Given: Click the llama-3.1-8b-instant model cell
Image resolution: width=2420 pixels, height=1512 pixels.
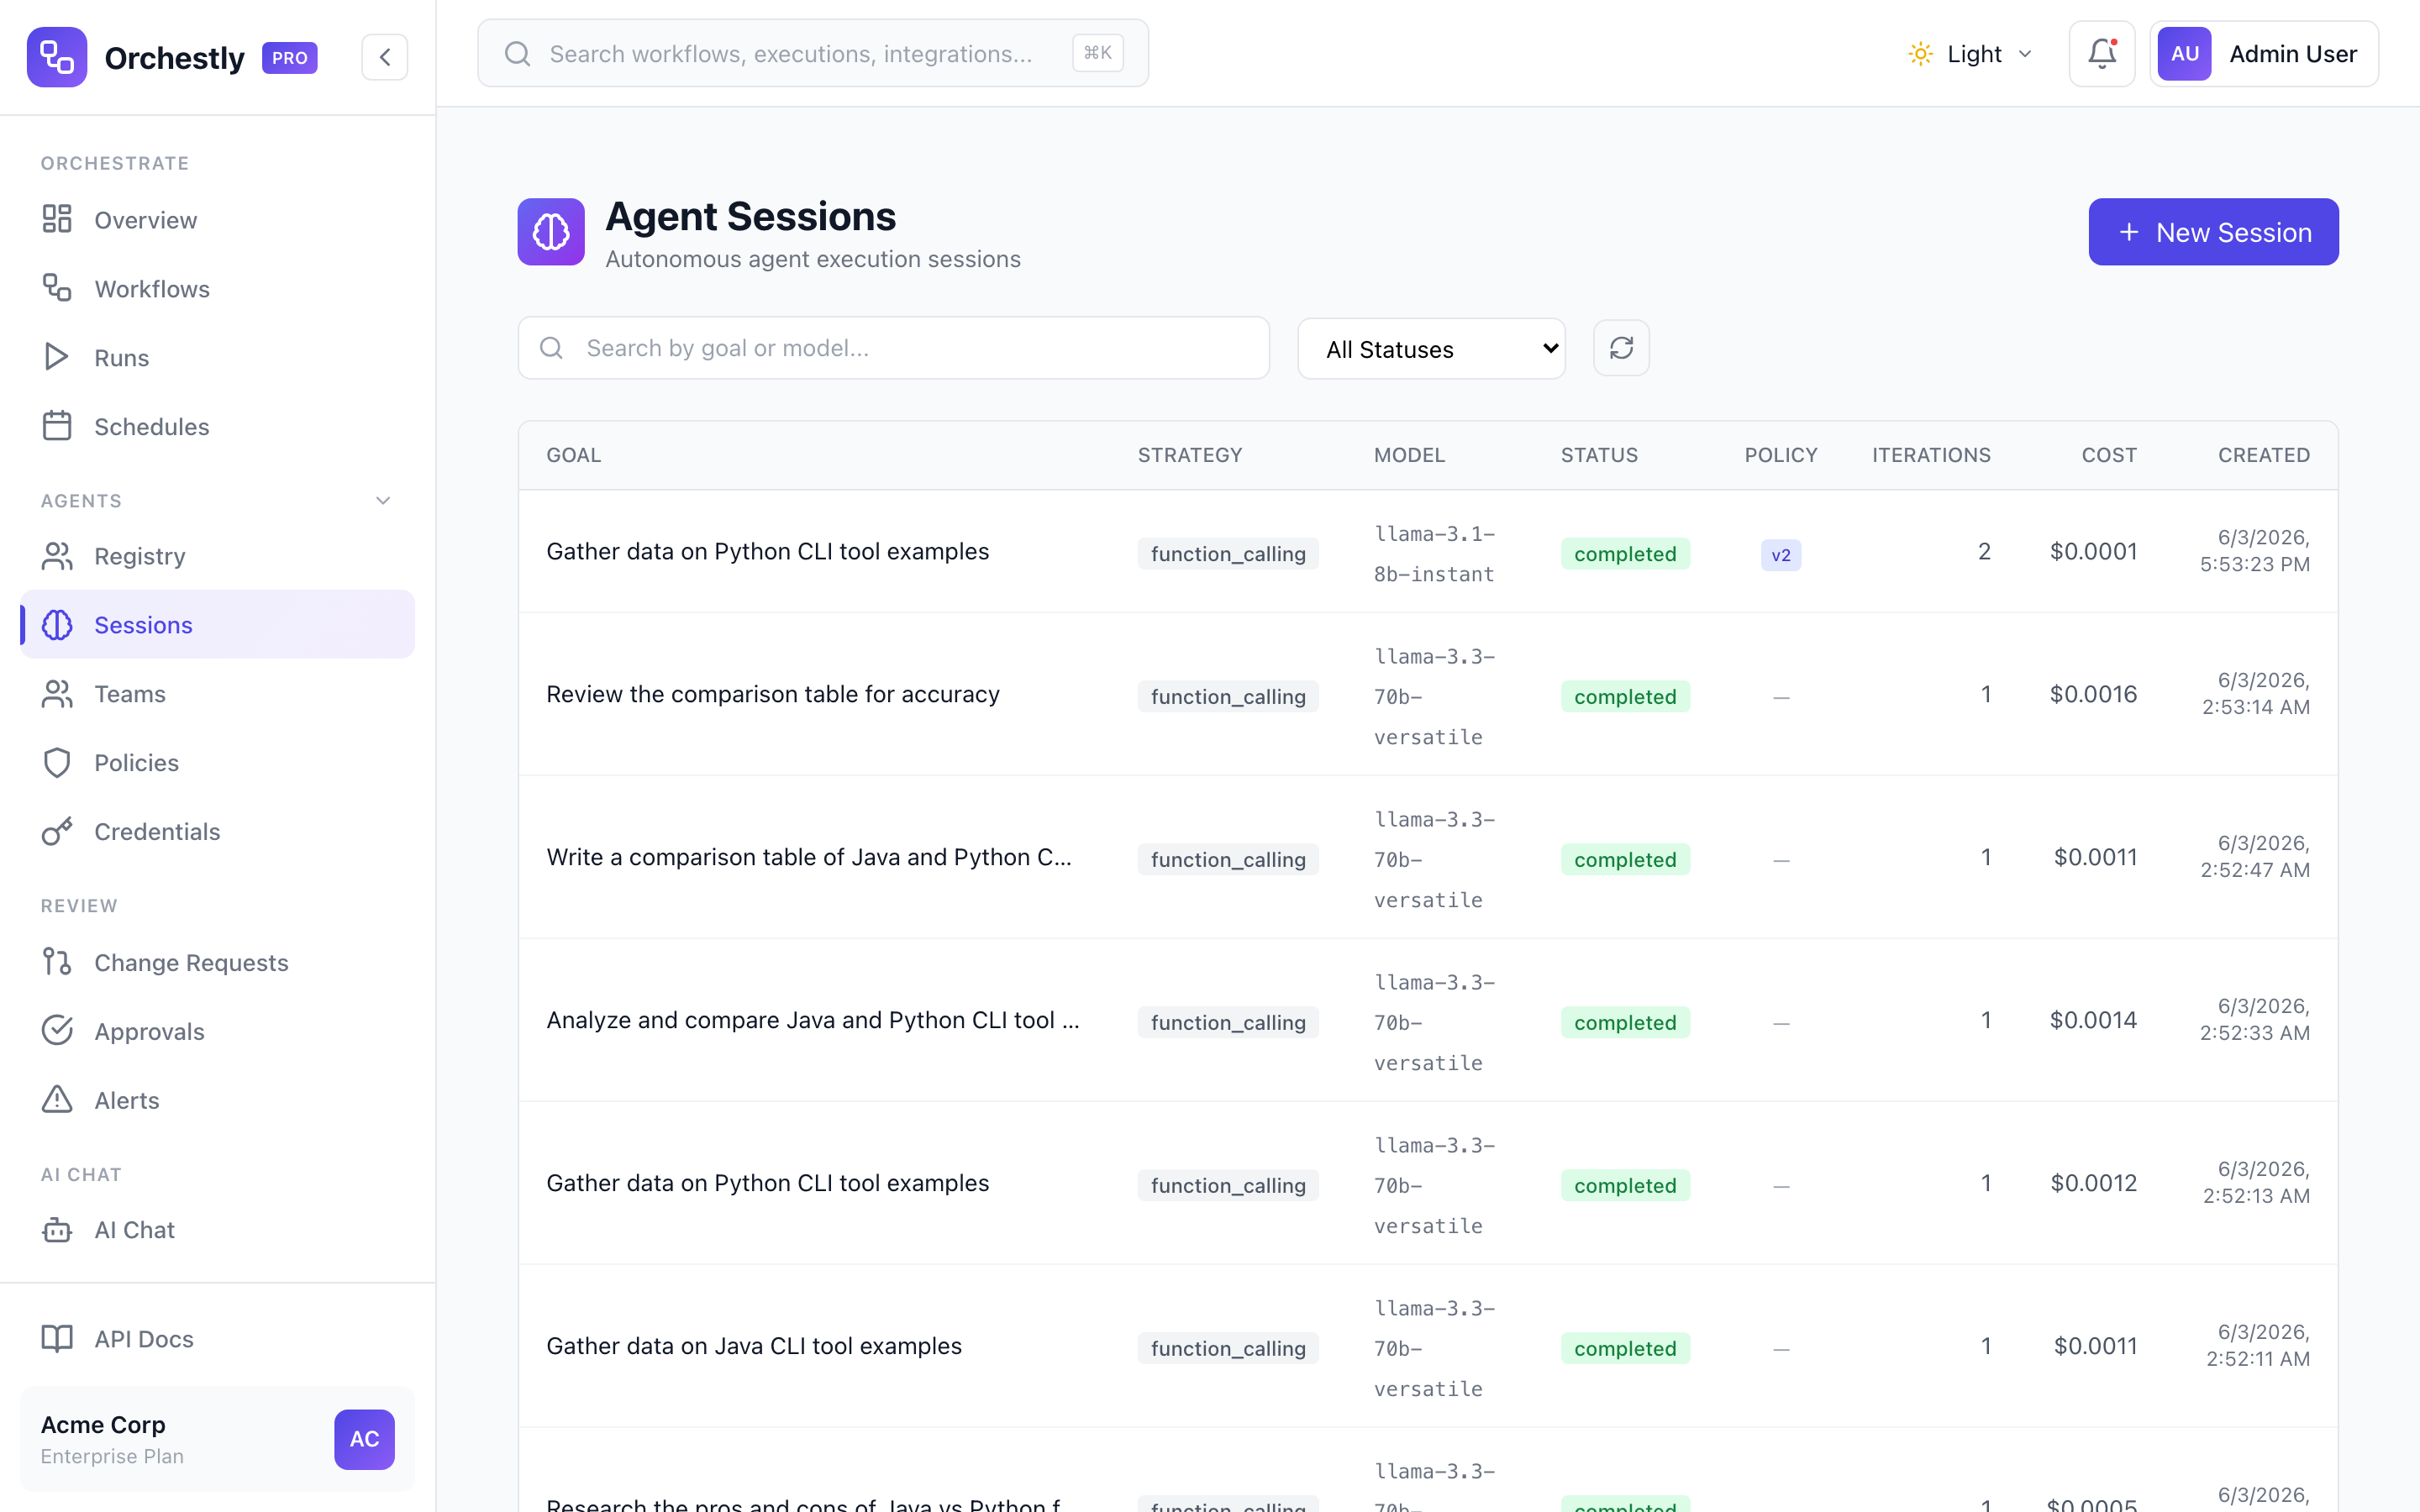Looking at the screenshot, I should [x=1434, y=554].
